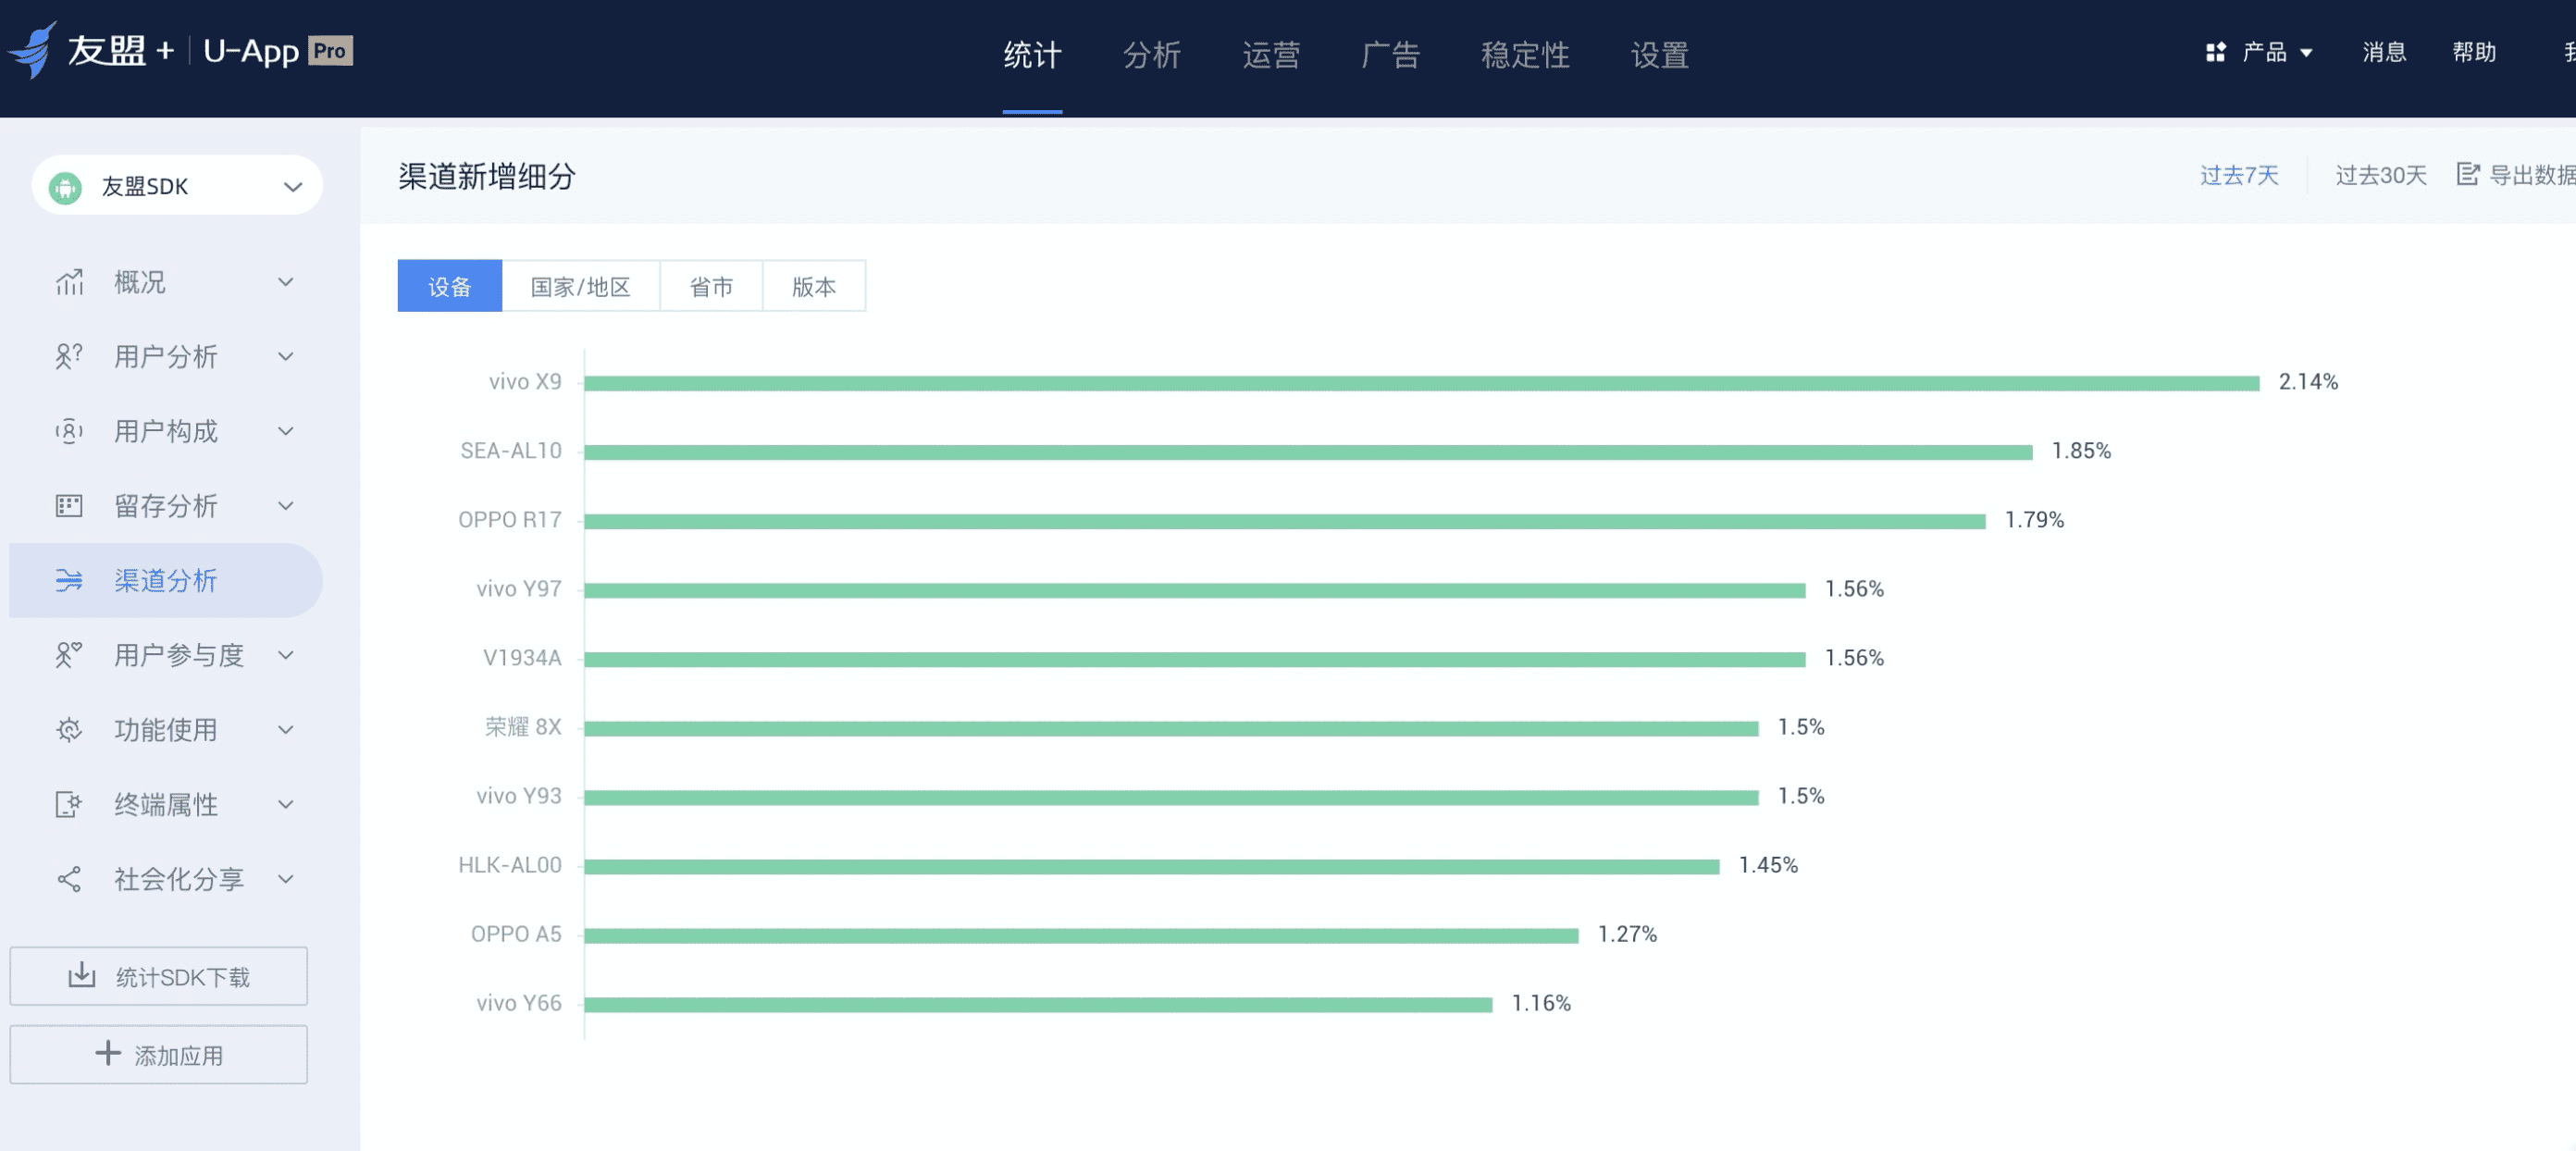Click the 用户分析 user analysis icon

pos(69,356)
